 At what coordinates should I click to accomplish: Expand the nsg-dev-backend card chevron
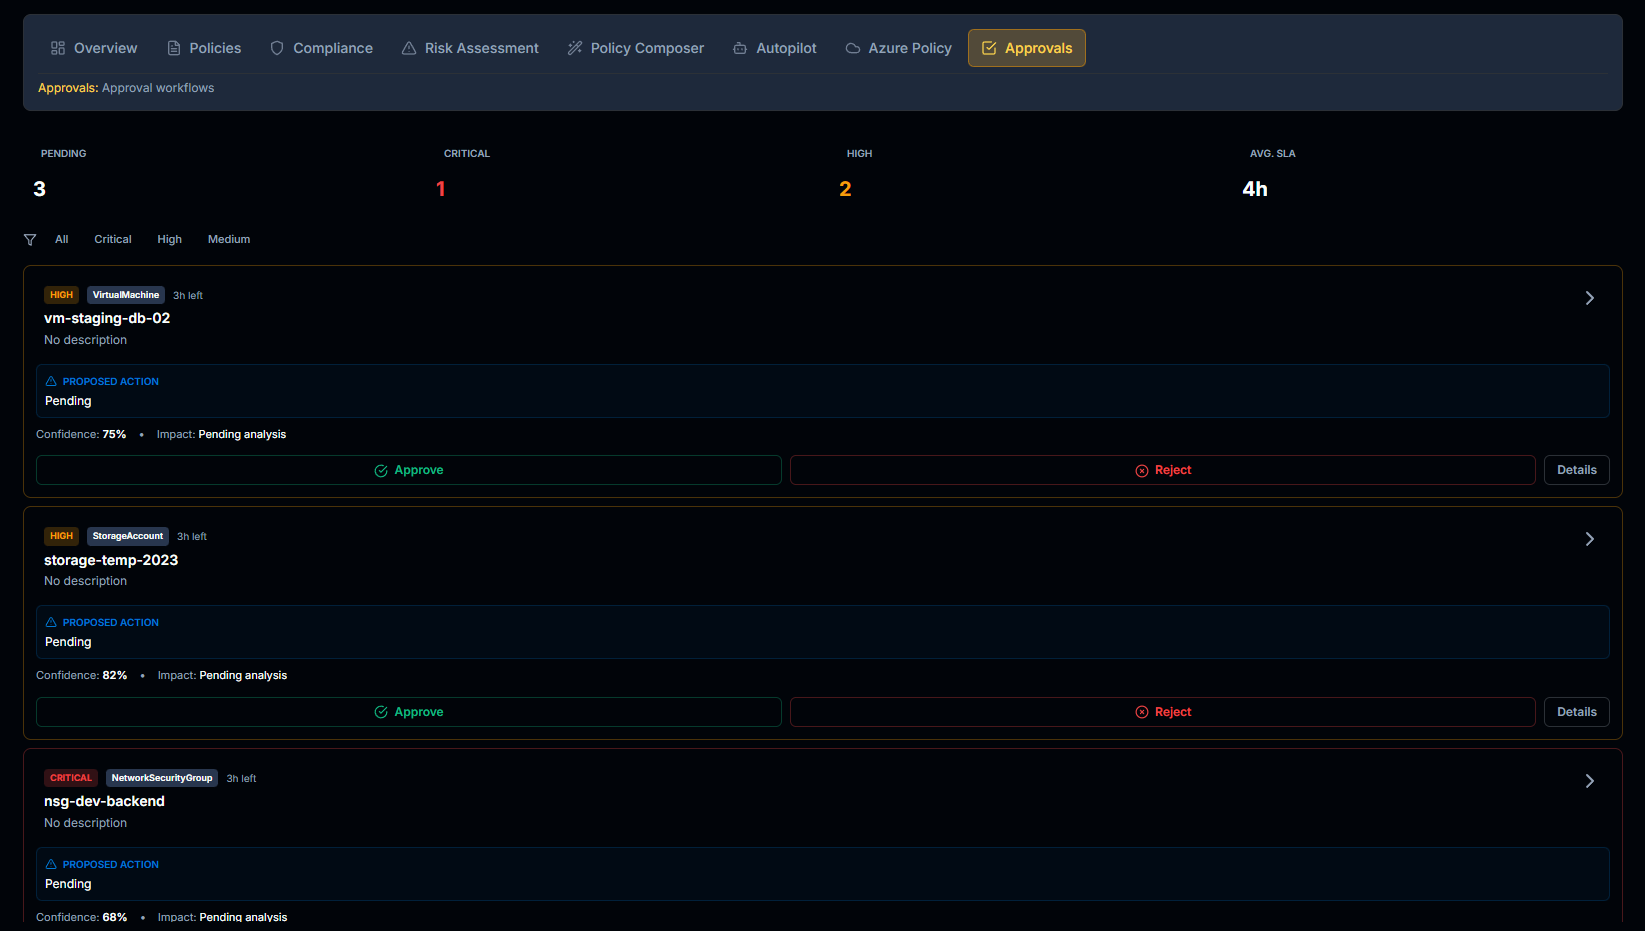coord(1590,781)
